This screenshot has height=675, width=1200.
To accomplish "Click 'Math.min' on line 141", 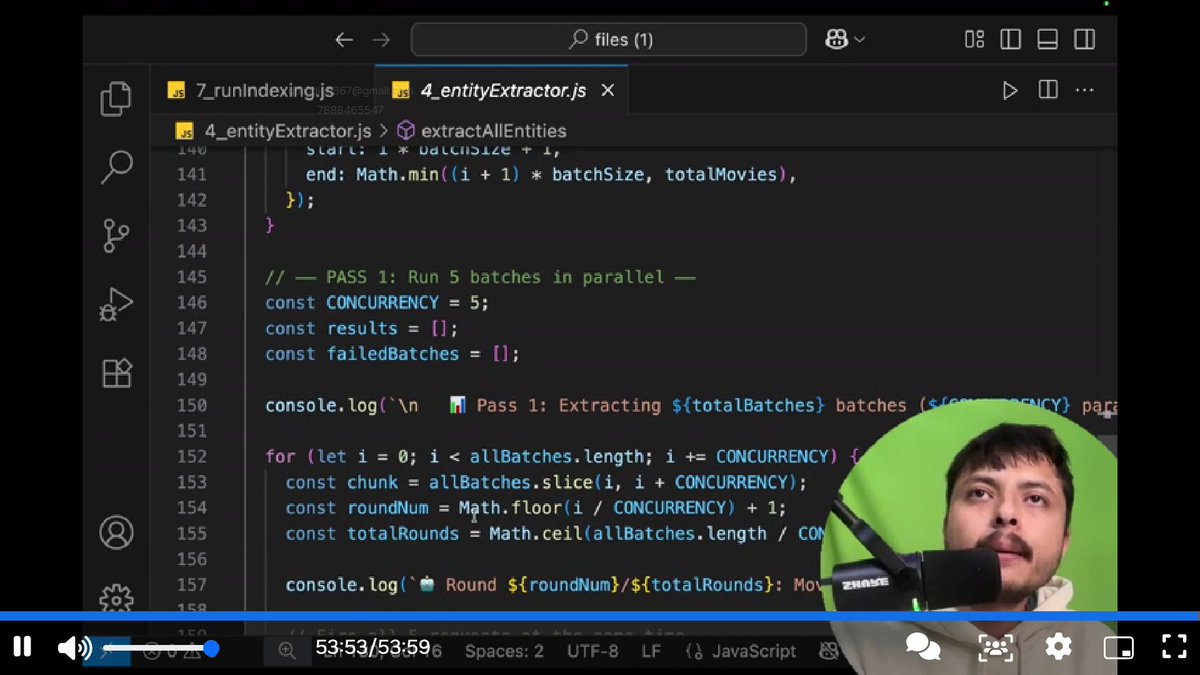I will tap(397, 174).
